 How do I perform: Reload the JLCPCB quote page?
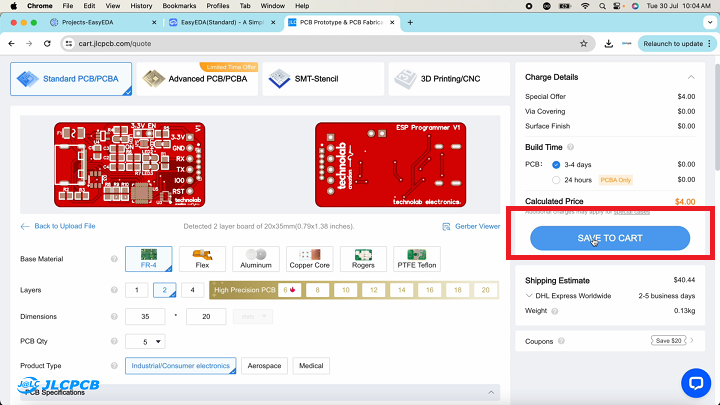coord(47,44)
